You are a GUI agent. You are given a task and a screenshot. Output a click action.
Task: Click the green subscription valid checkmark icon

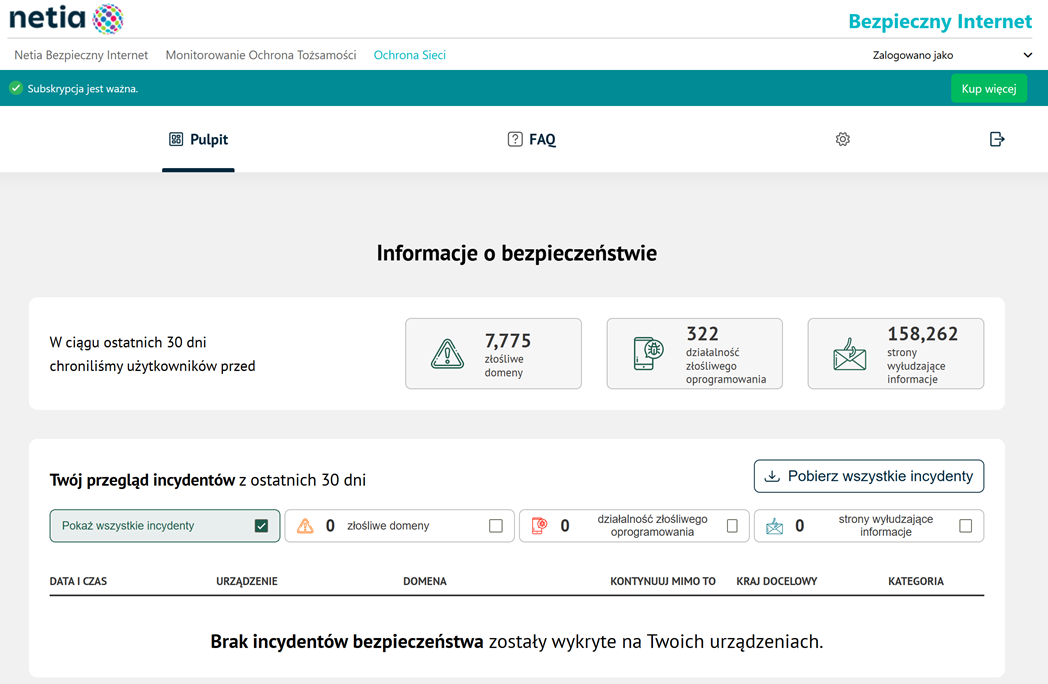pyautogui.click(x=16, y=88)
